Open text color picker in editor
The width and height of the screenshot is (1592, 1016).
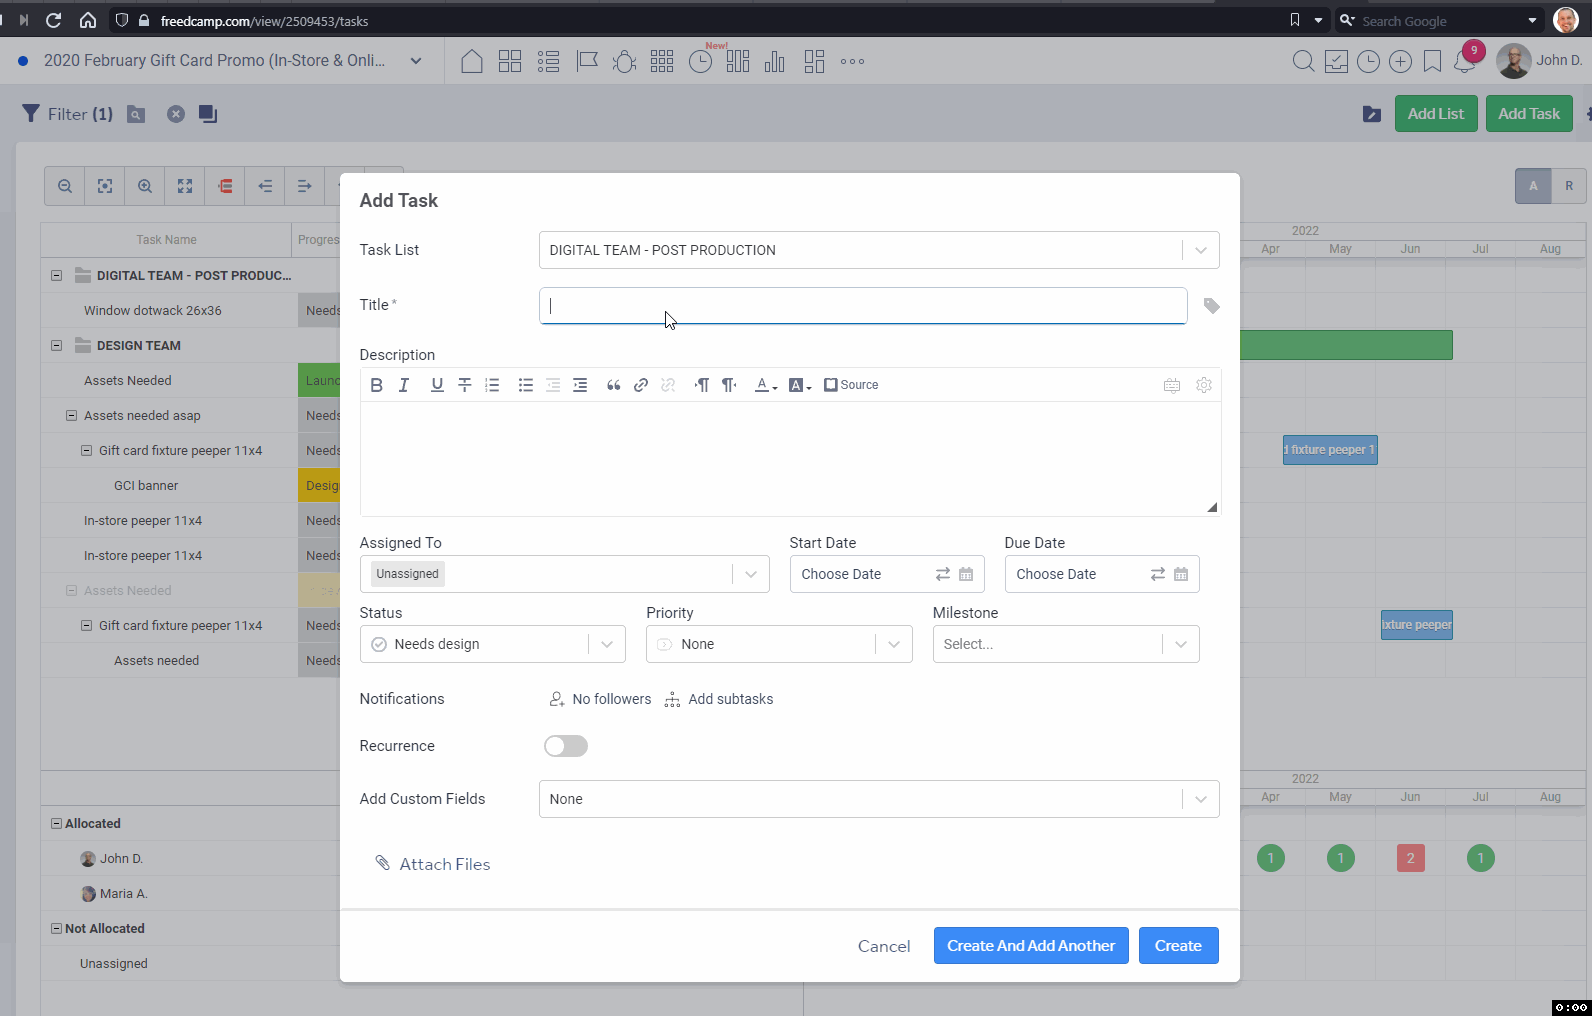tap(765, 385)
